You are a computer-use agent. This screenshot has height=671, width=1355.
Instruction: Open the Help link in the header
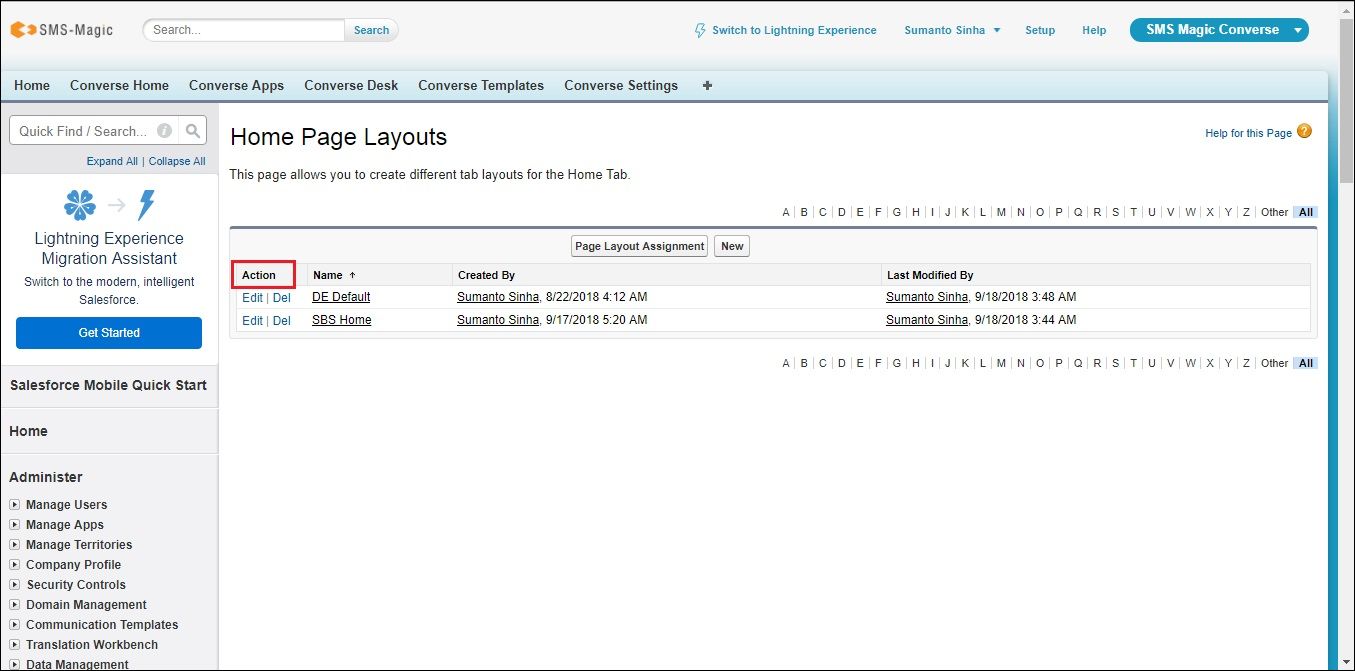click(1094, 30)
